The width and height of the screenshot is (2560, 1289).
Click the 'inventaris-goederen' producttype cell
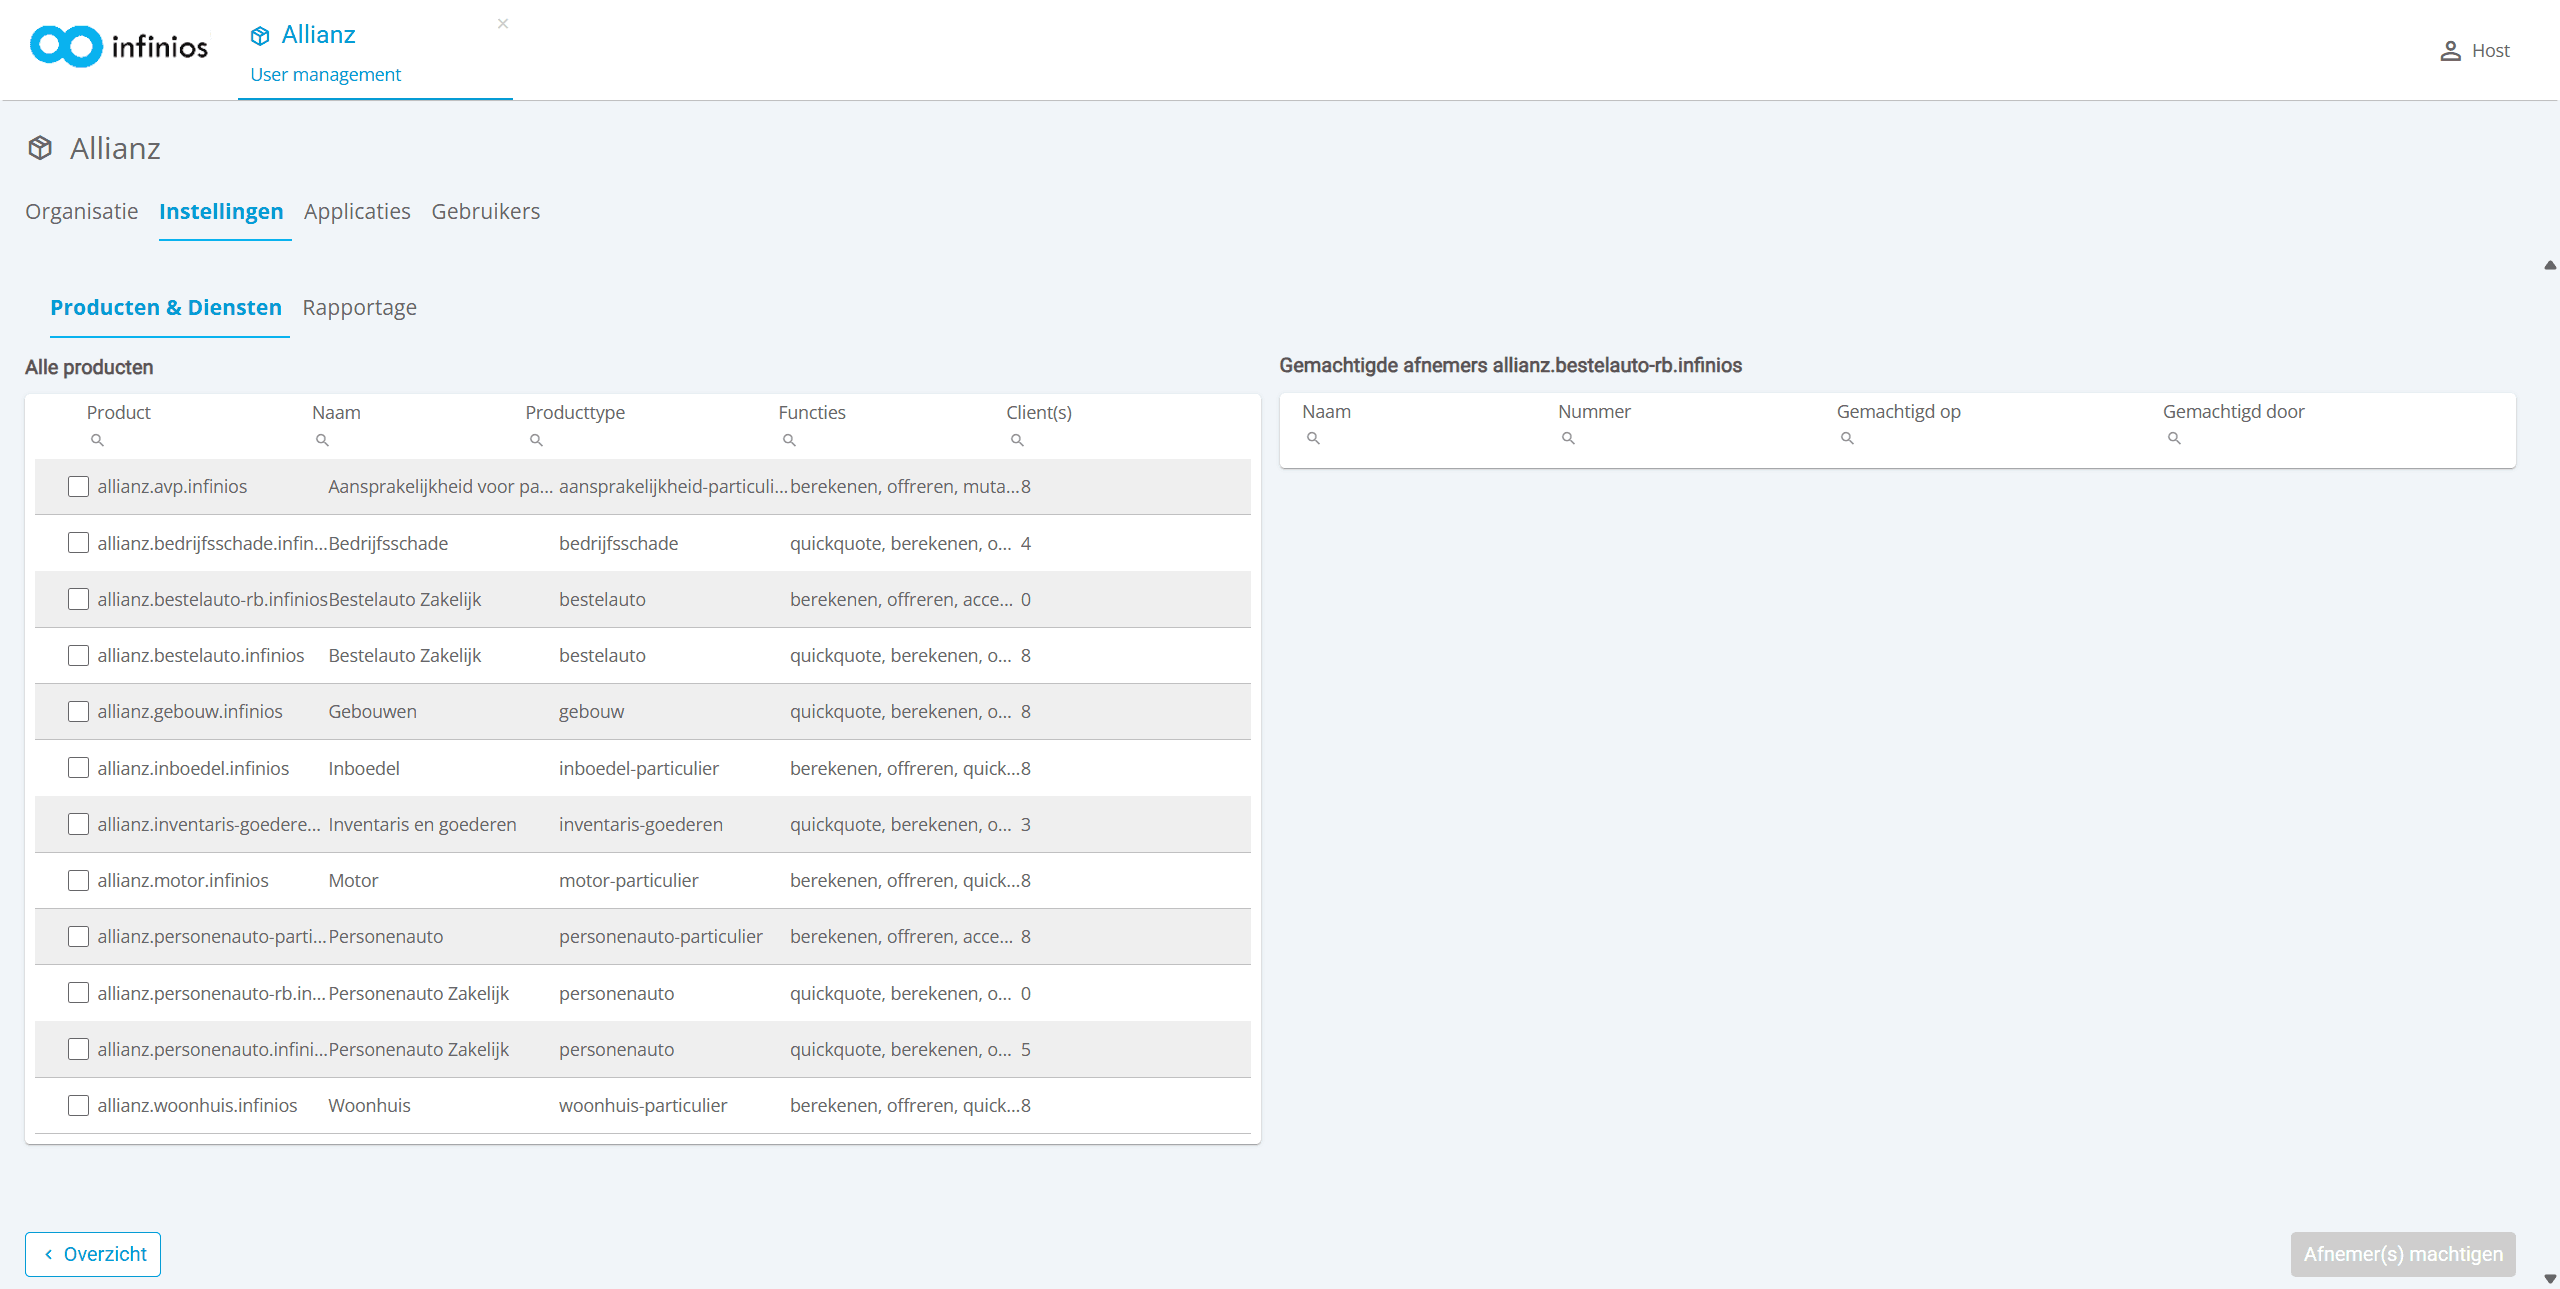[x=641, y=825]
